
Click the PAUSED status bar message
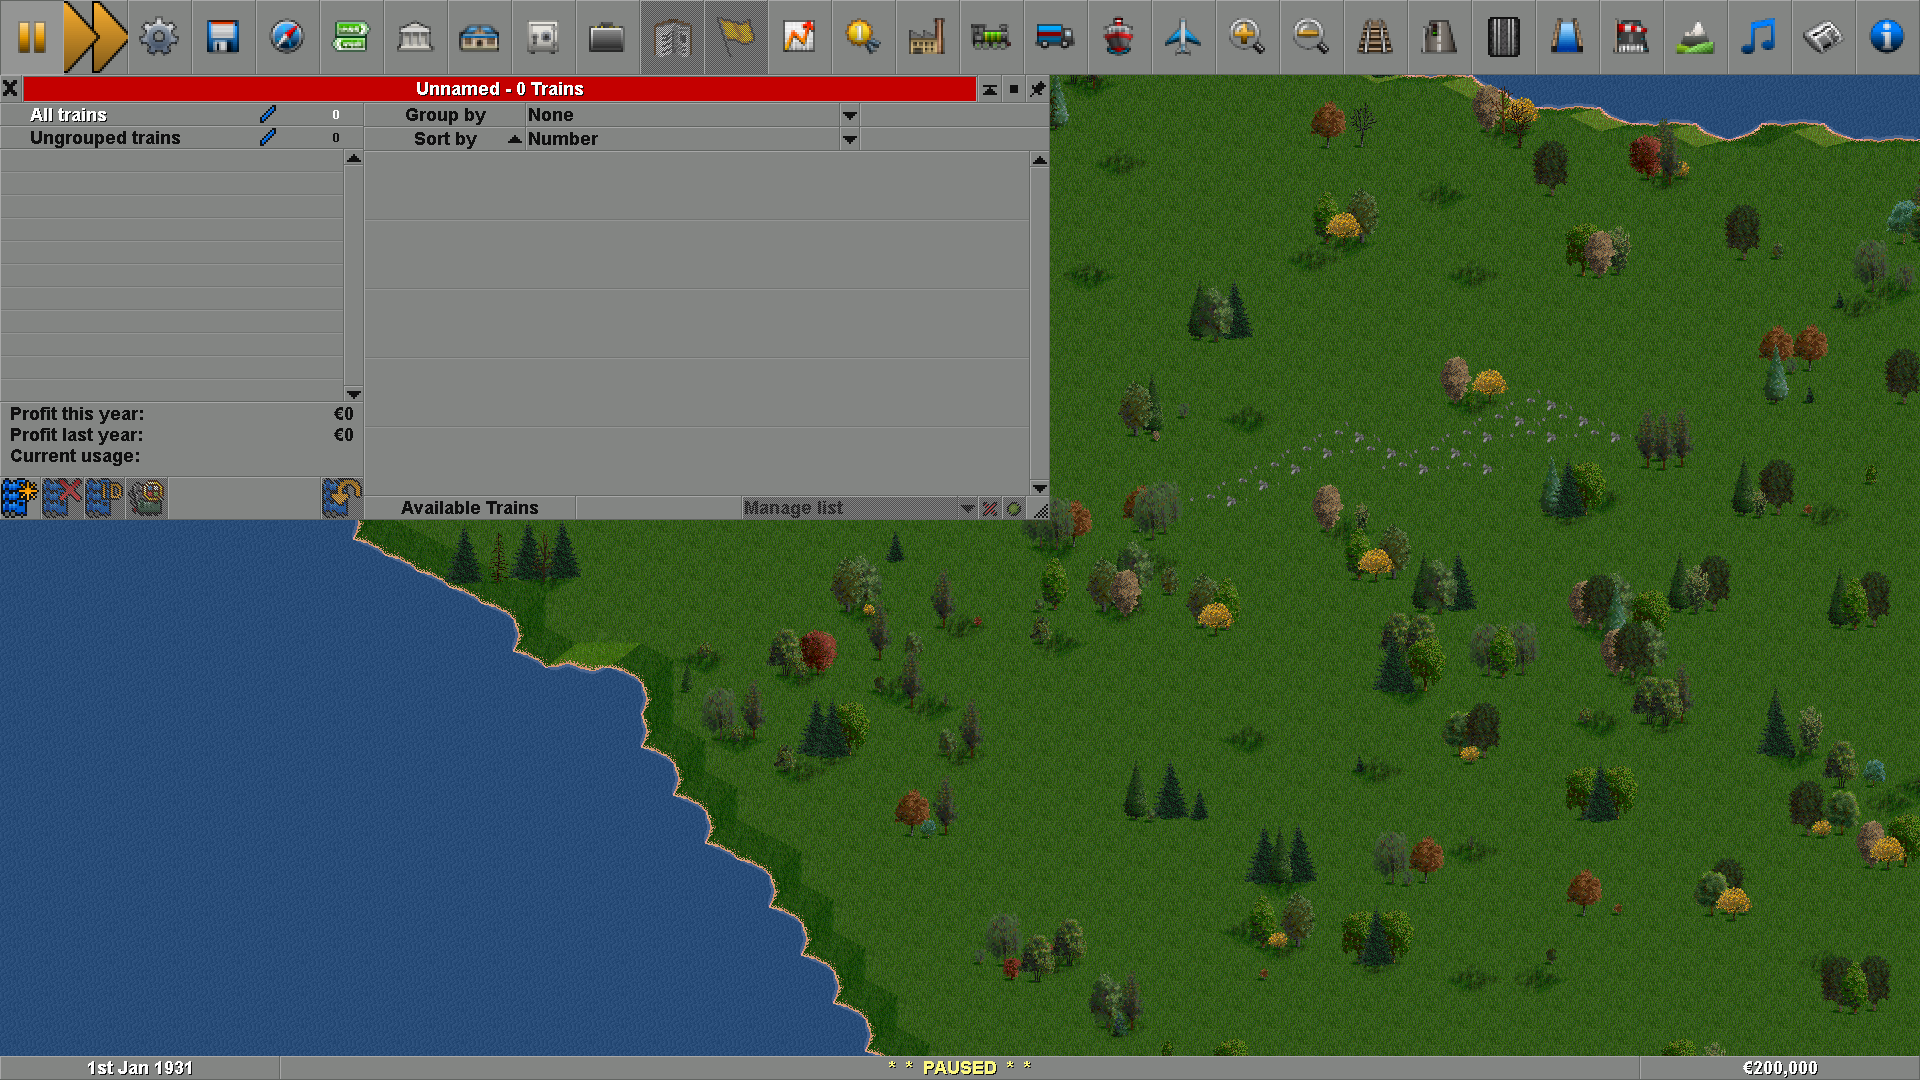coord(959,1068)
